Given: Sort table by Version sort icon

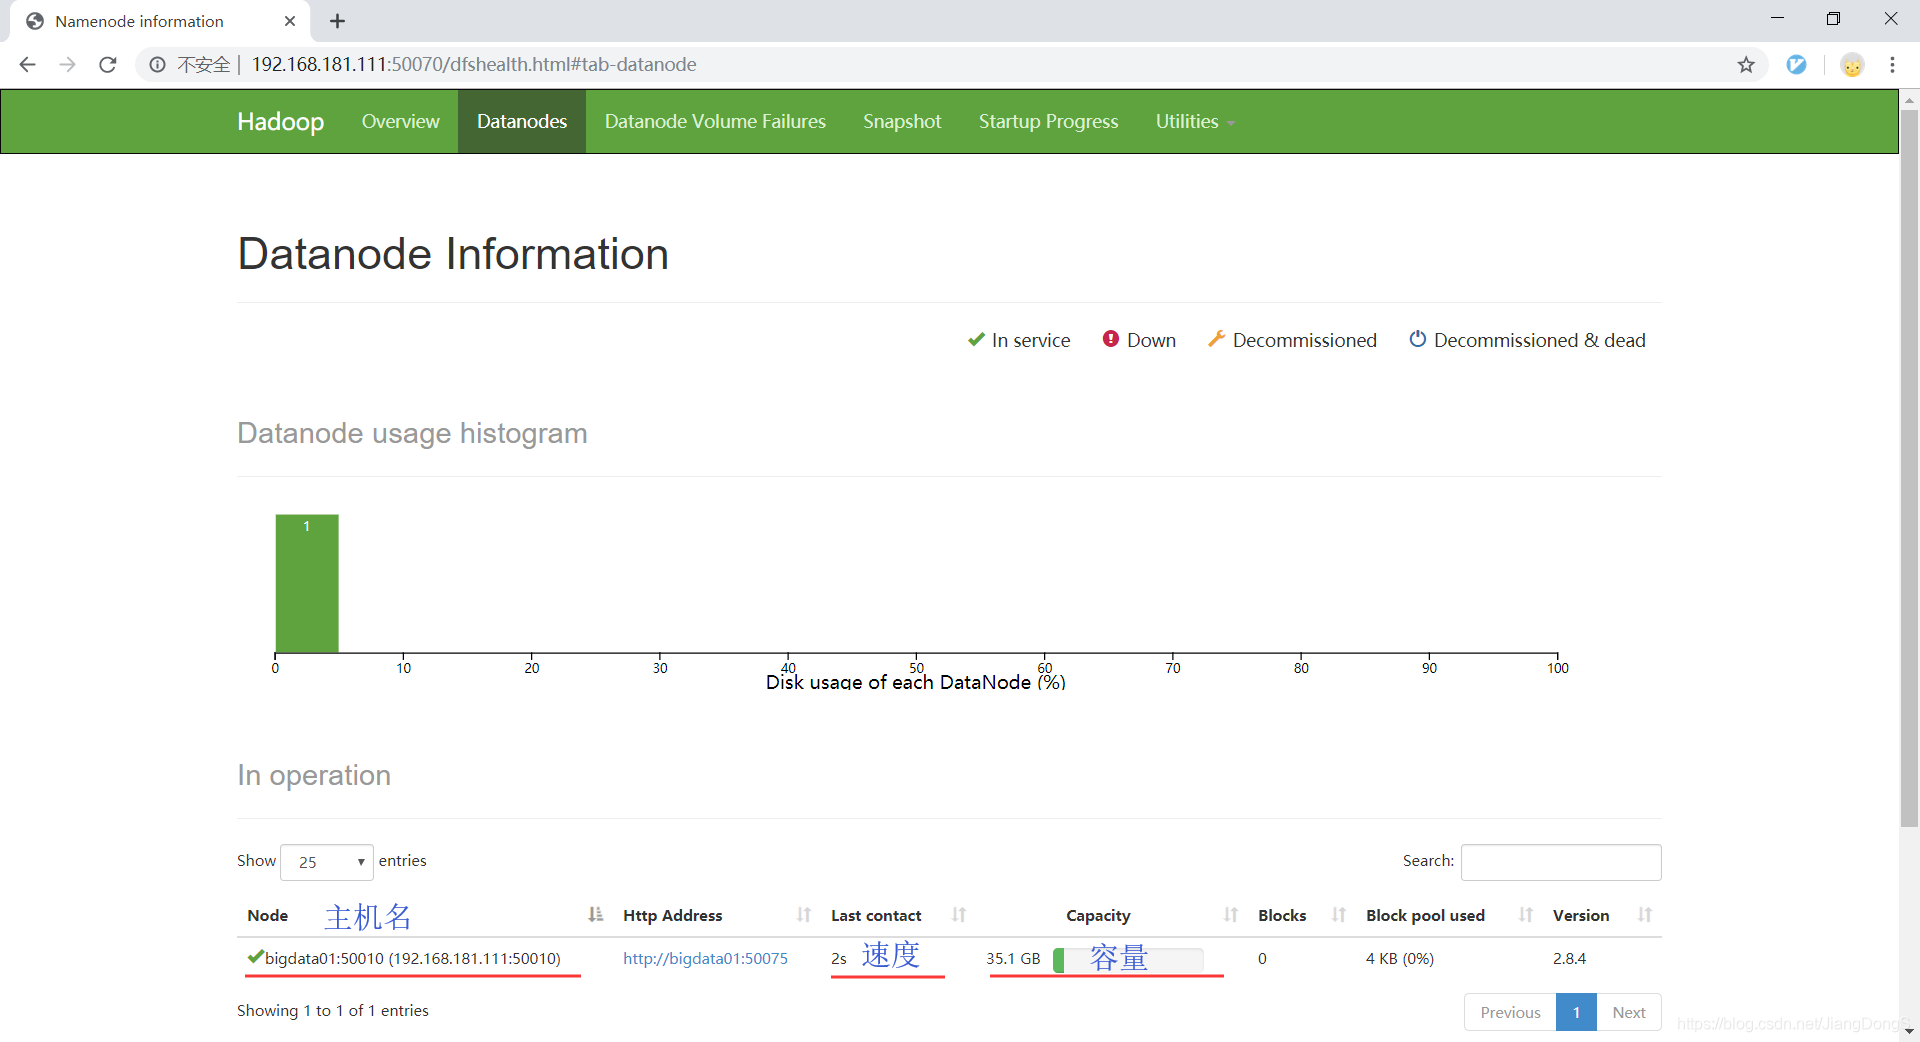Looking at the screenshot, I should tap(1645, 915).
